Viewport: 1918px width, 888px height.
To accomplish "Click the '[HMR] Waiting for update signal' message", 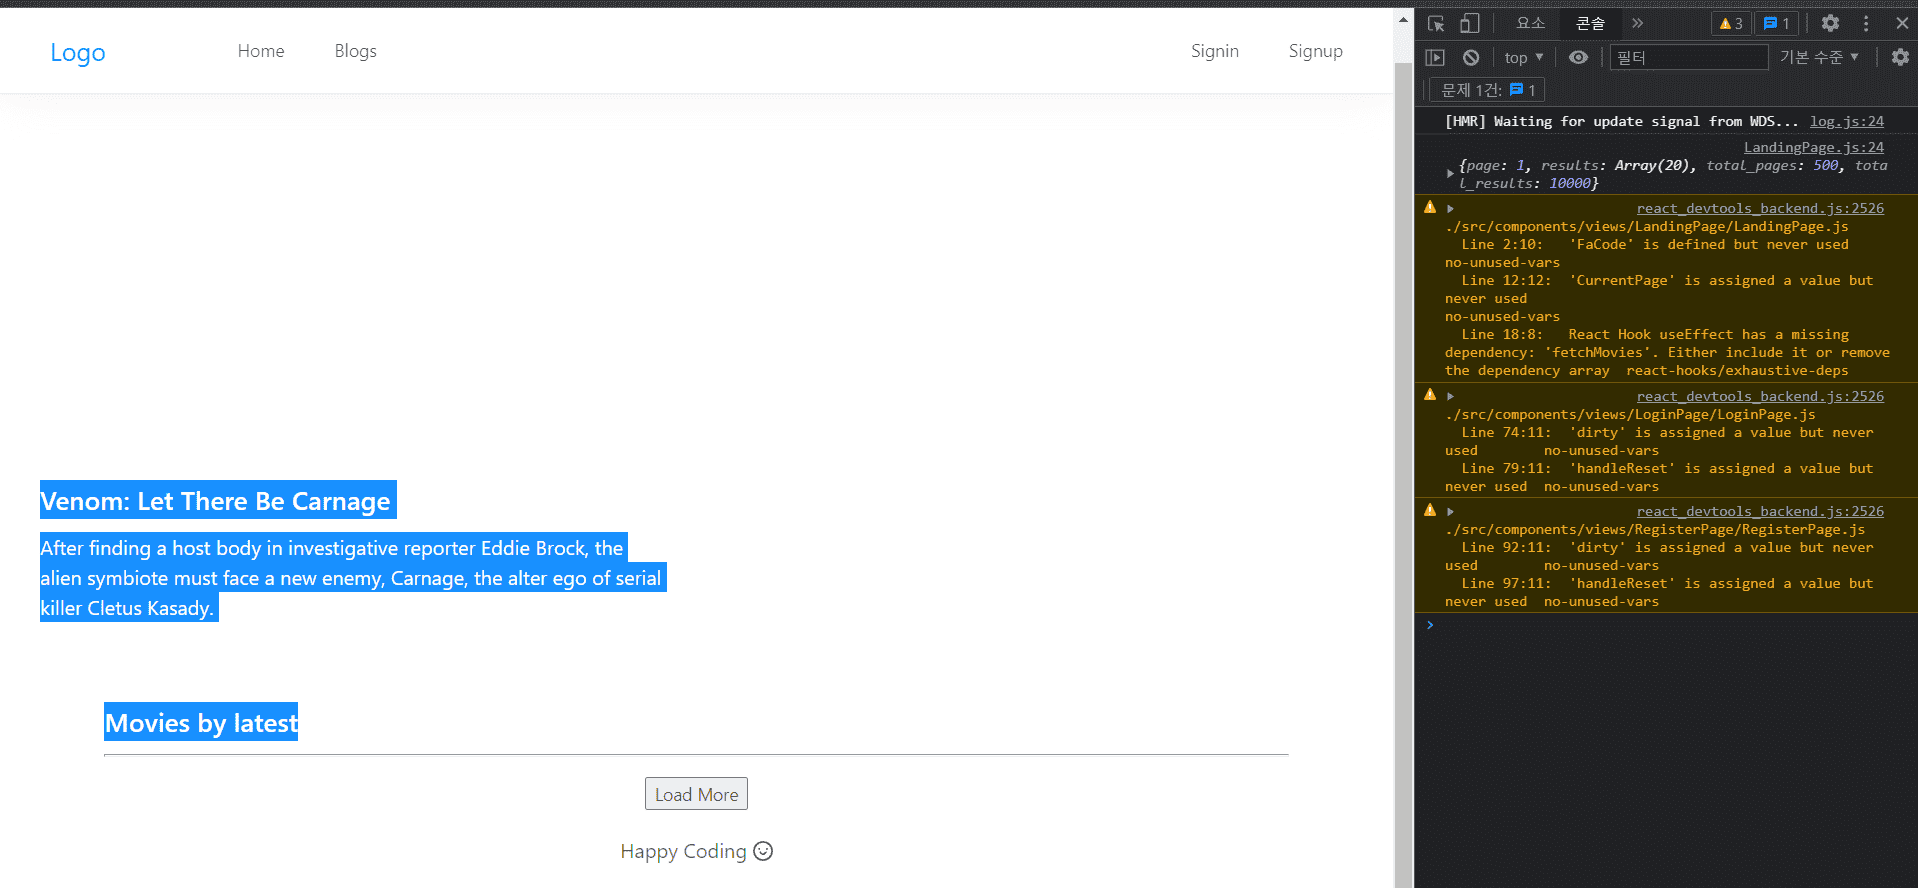I will tap(1621, 121).
